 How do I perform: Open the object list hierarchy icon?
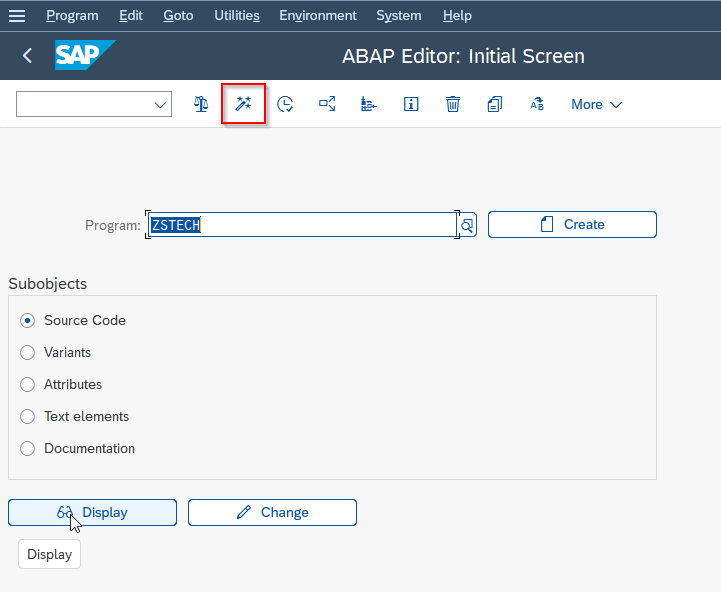(x=369, y=104)
